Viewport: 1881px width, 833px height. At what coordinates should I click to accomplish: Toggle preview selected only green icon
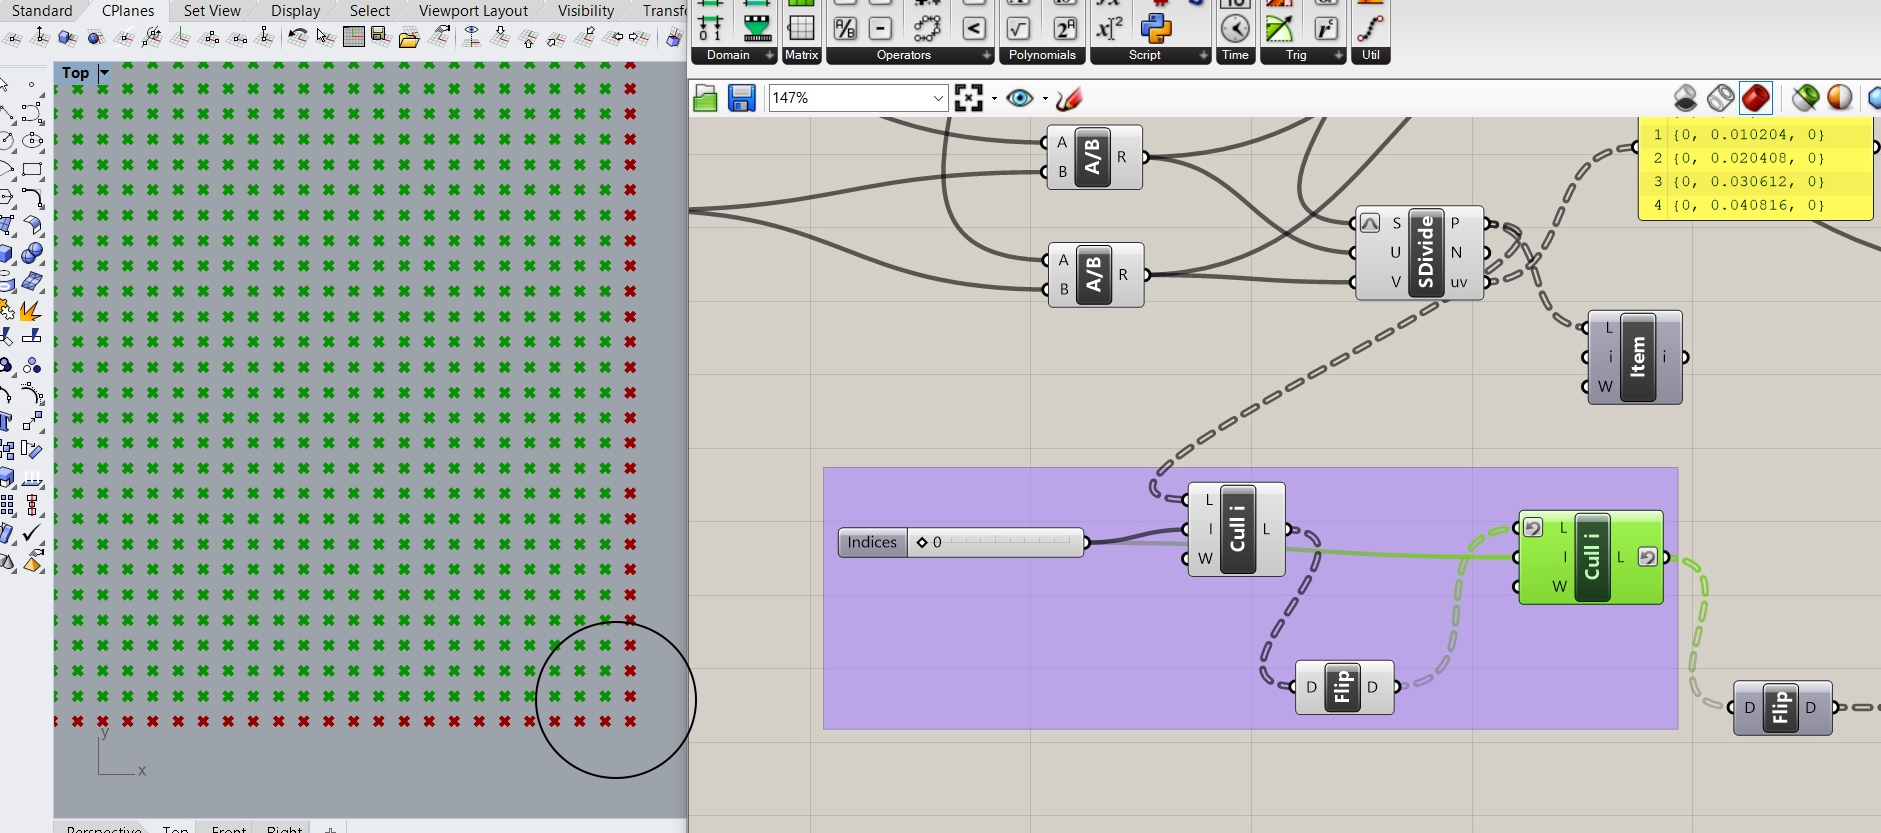pos(1805,98)
